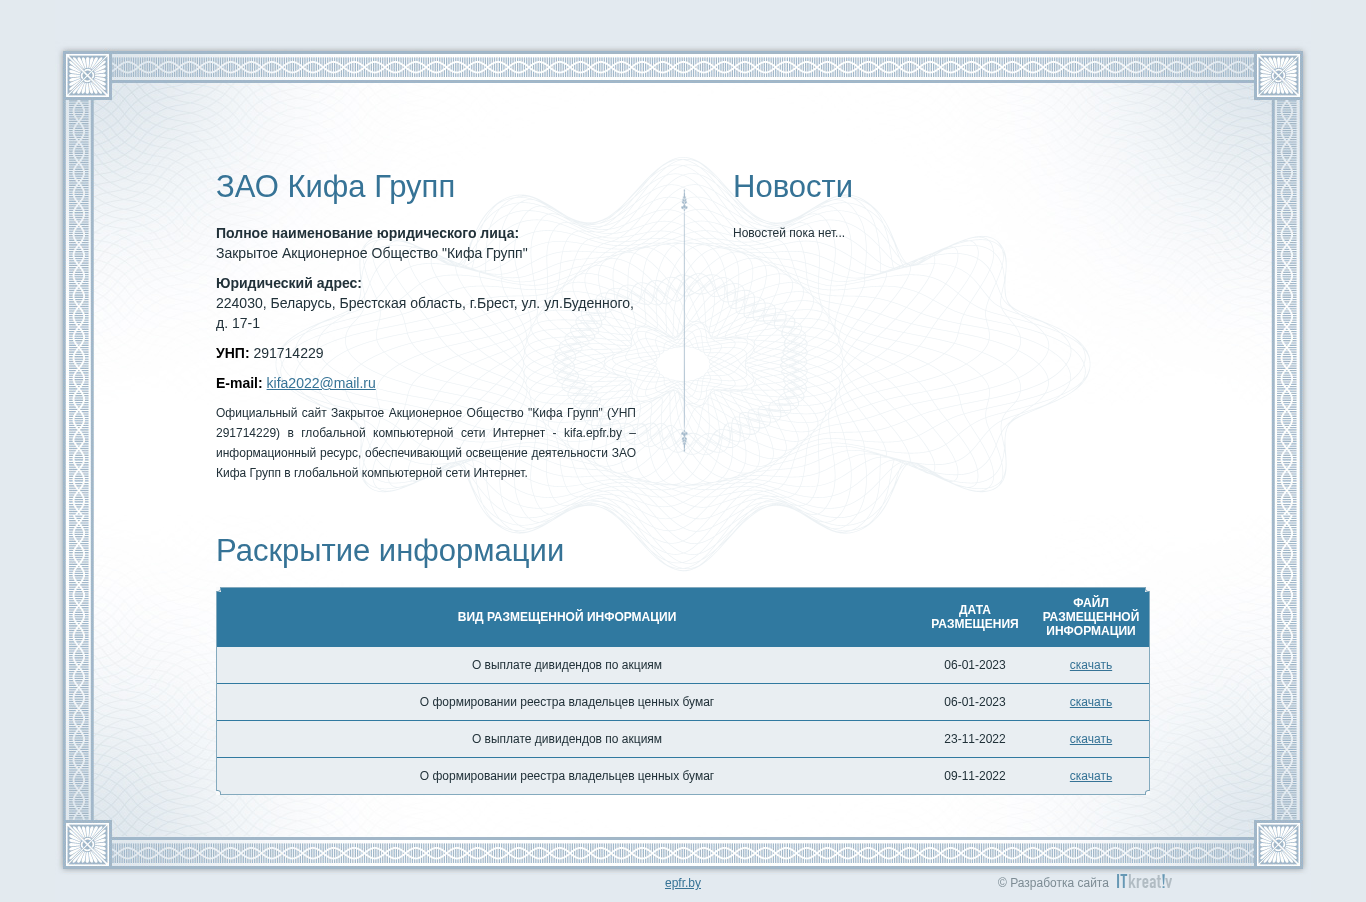1366x902 pixels.
Task: Click the Раскрытие информации heading
Action: [x=390, y=551]
